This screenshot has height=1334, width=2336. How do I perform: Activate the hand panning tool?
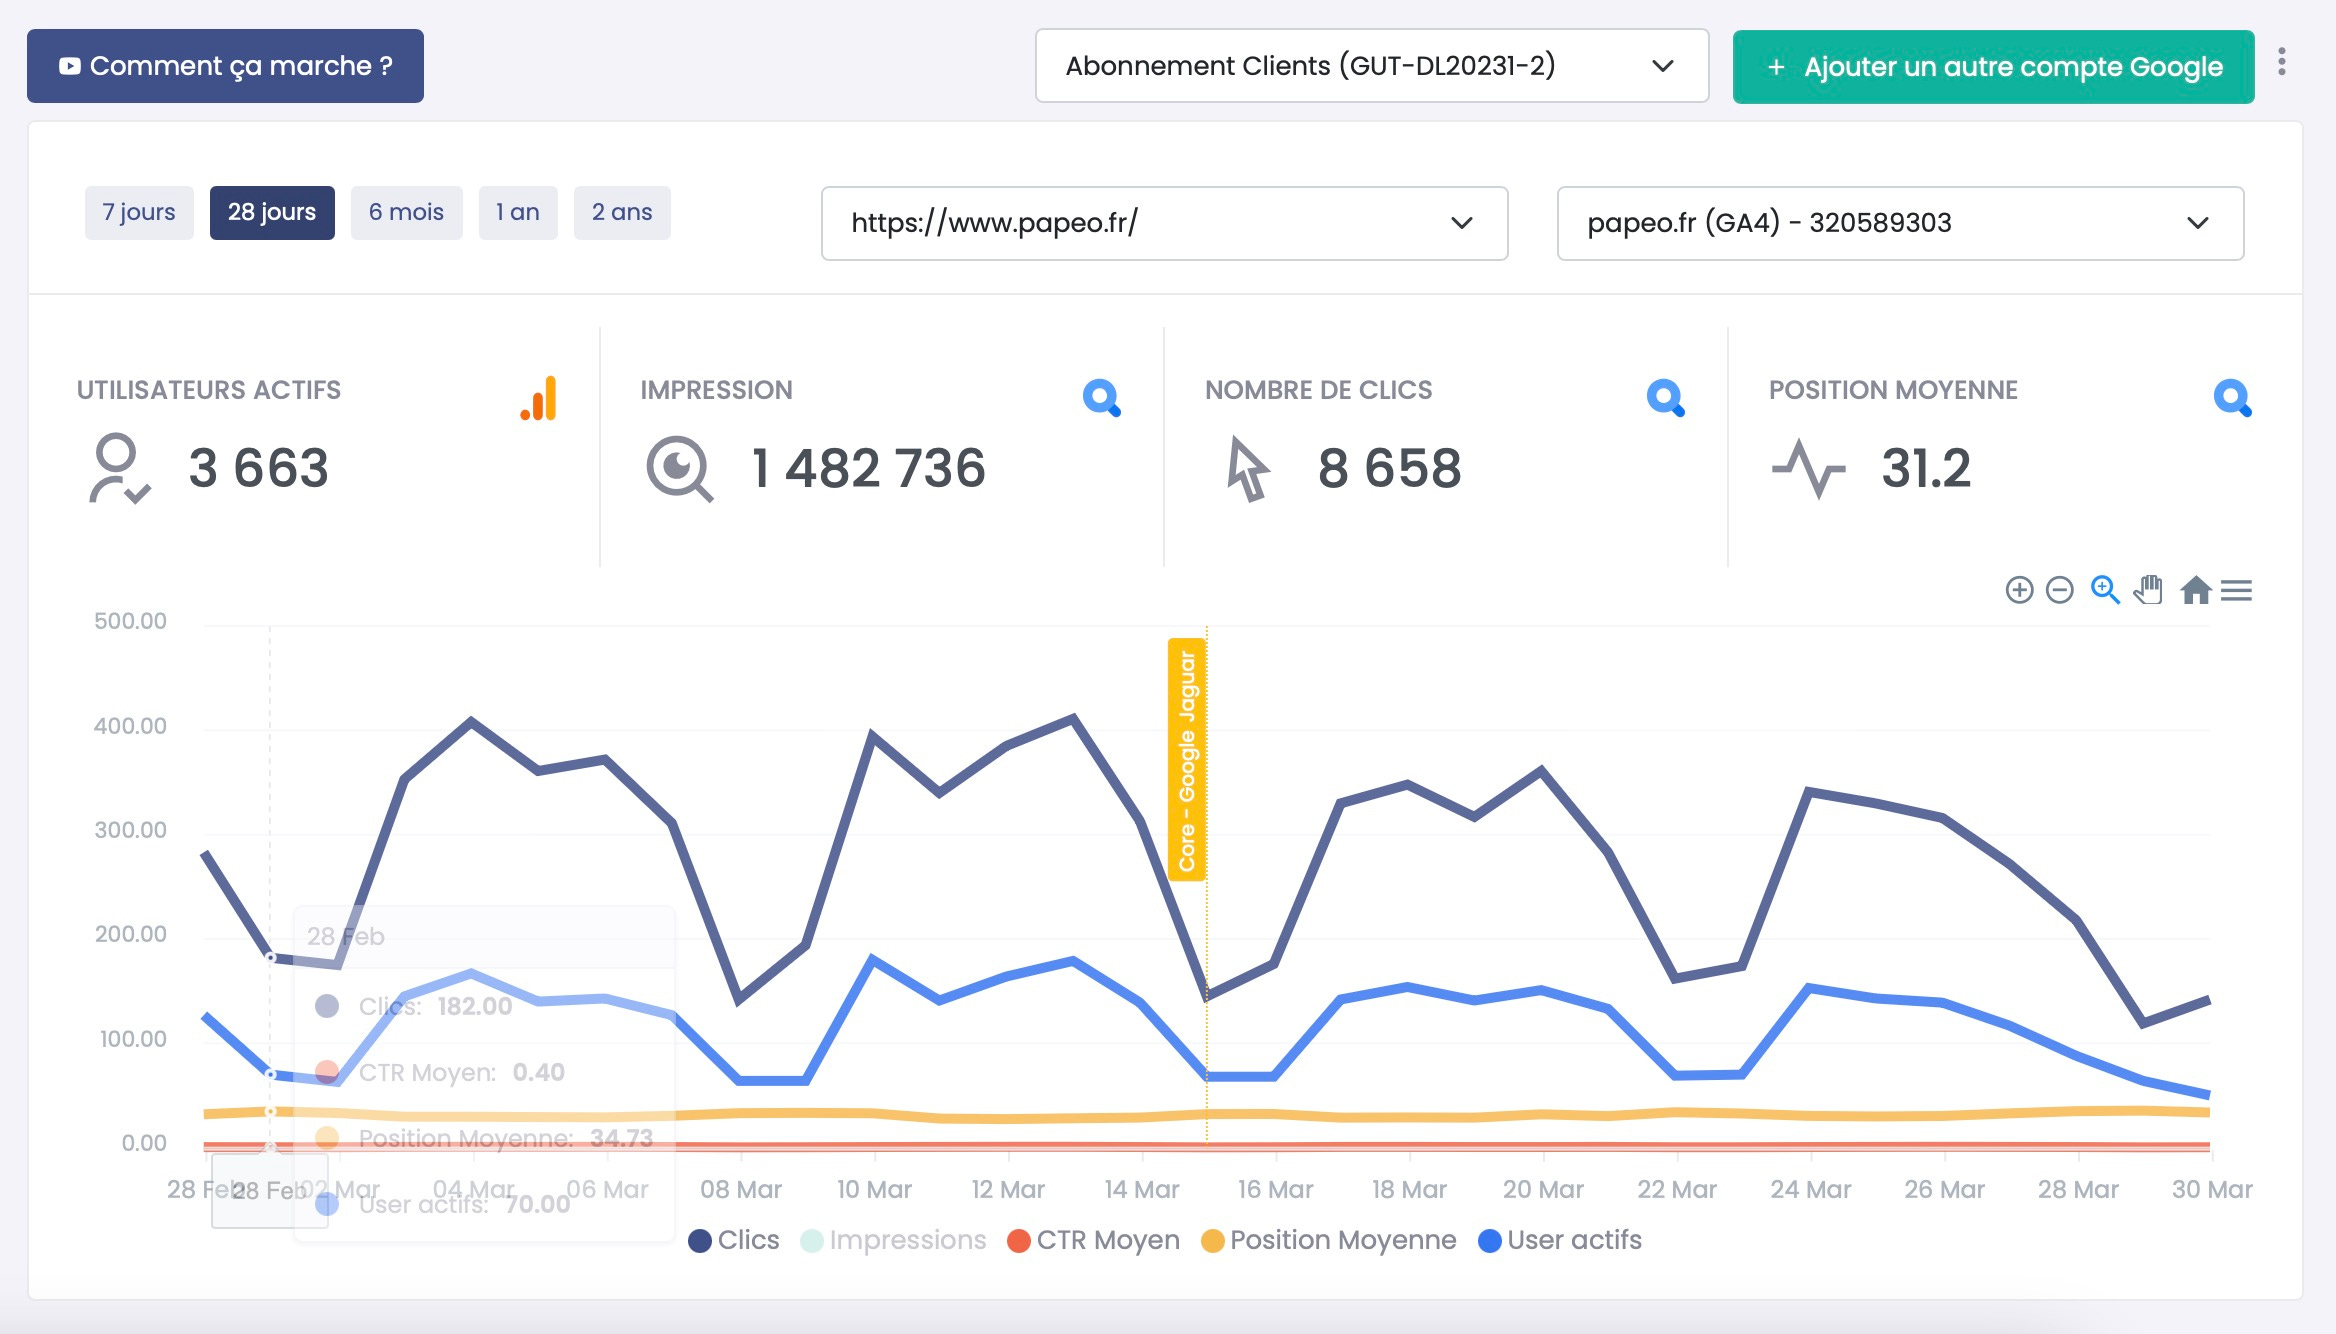click(2148, 590)
